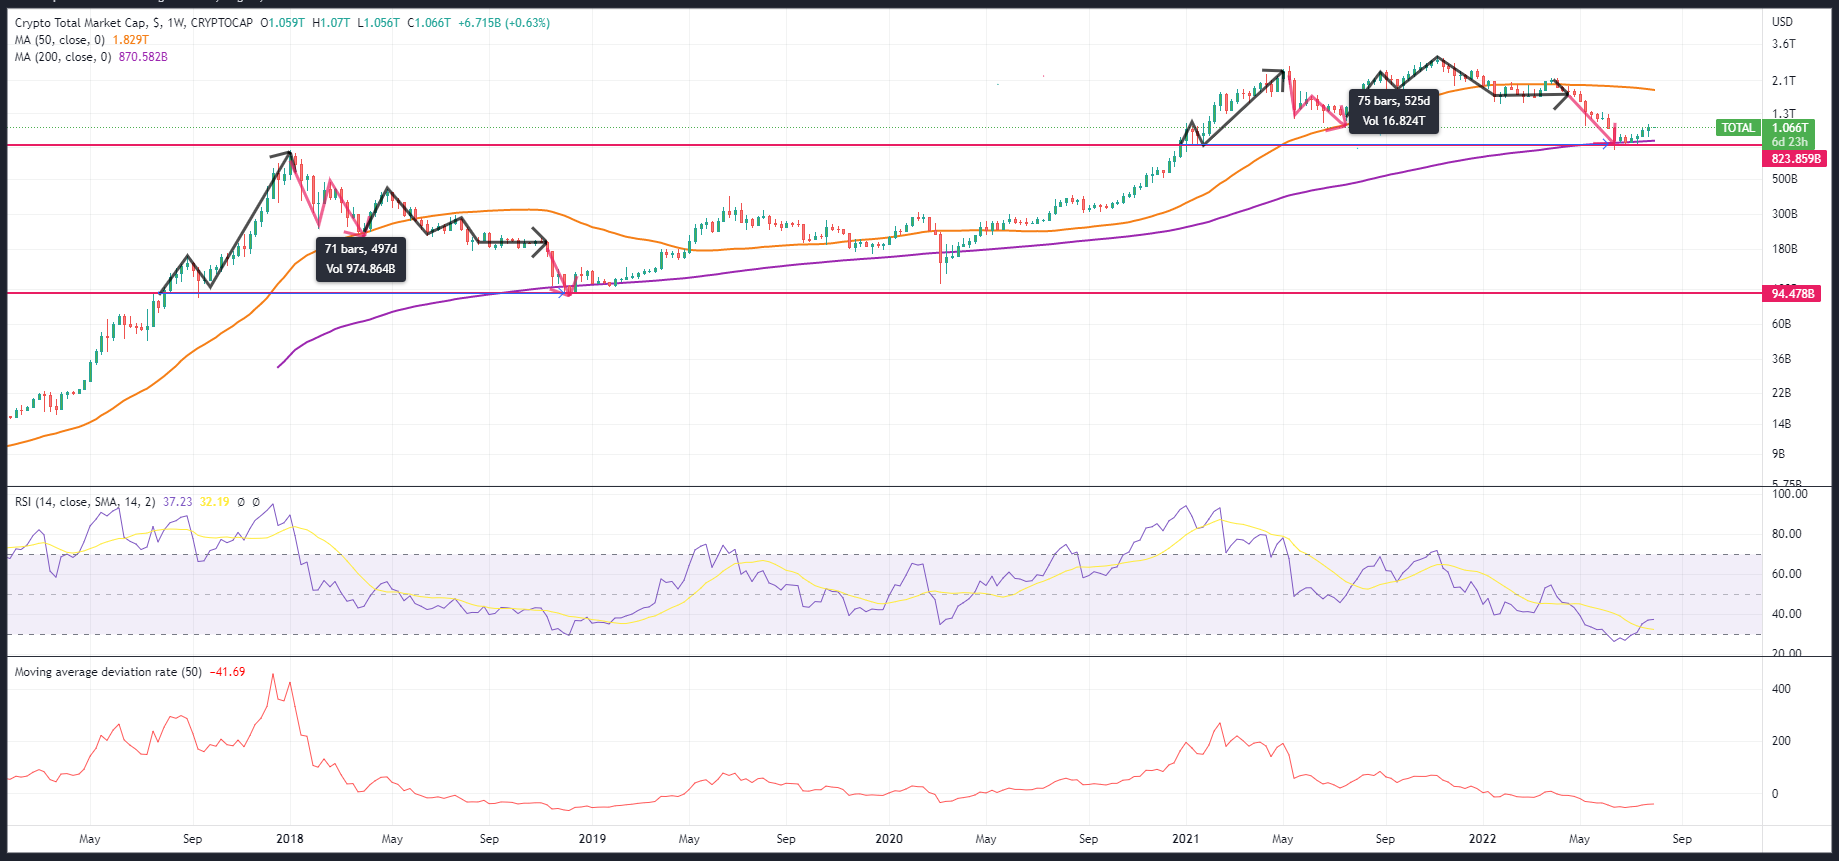Click the 2022 label on time axis
The width and height of the screenshot is (1839, 861).
point(1482,839)
